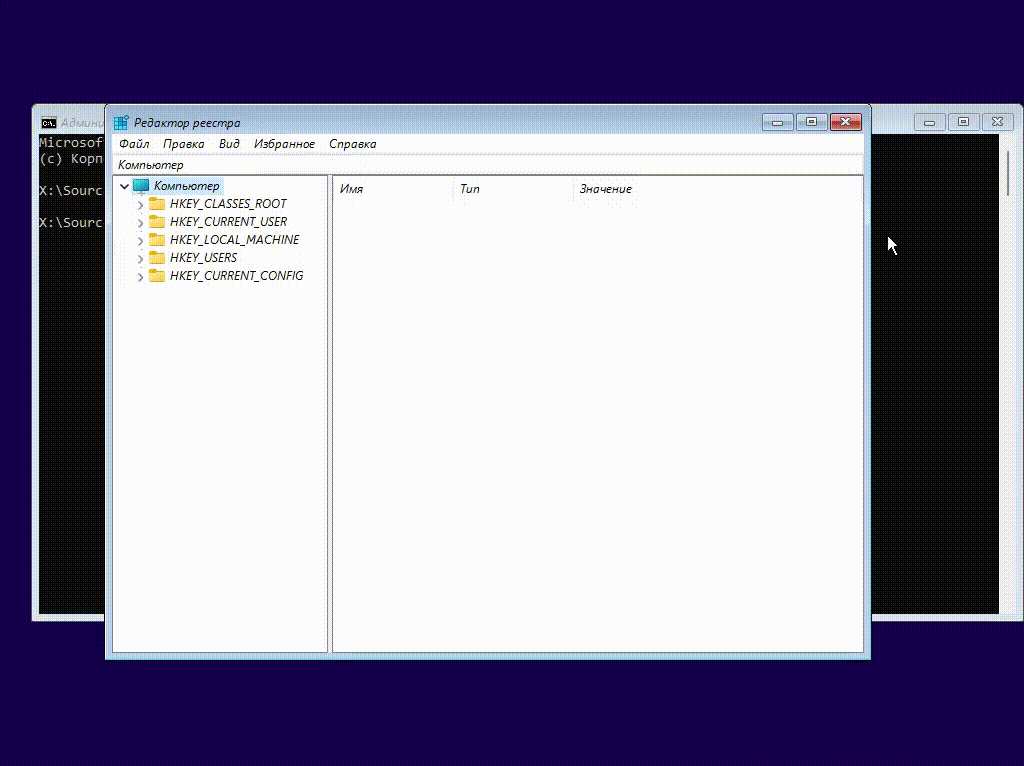
Task: Click the address bar showing Компьютер
Action: (x=488, y=165)
